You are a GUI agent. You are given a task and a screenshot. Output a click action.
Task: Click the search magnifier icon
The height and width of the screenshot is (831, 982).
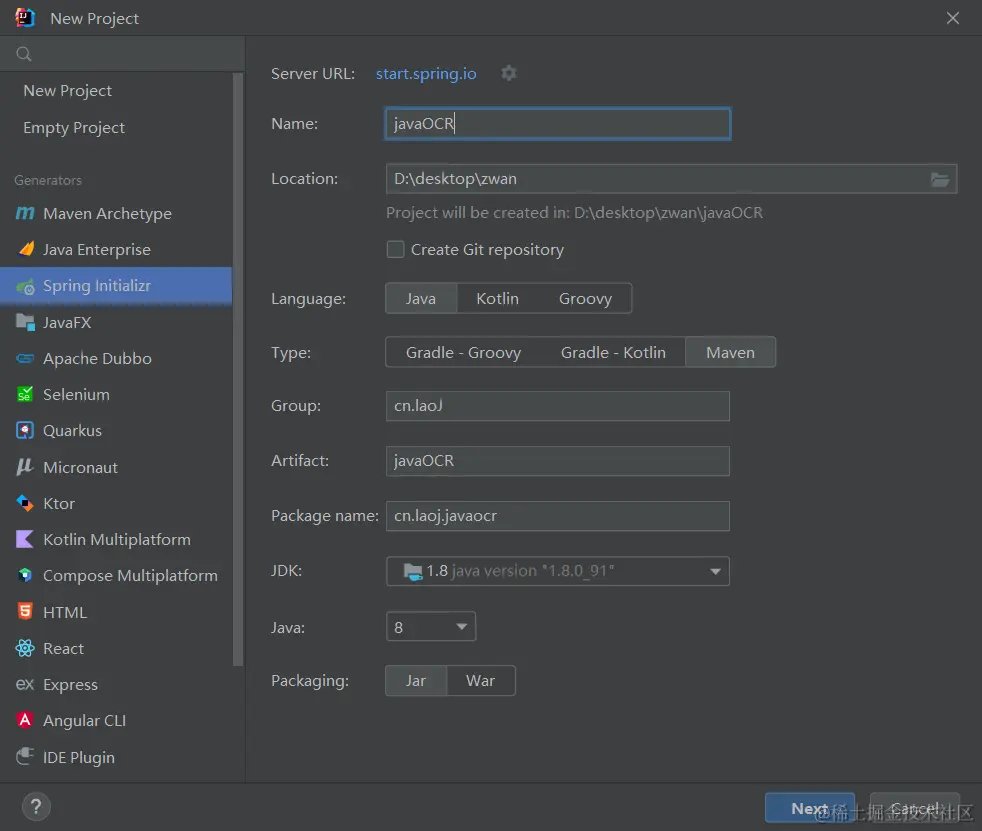(24, 54)
